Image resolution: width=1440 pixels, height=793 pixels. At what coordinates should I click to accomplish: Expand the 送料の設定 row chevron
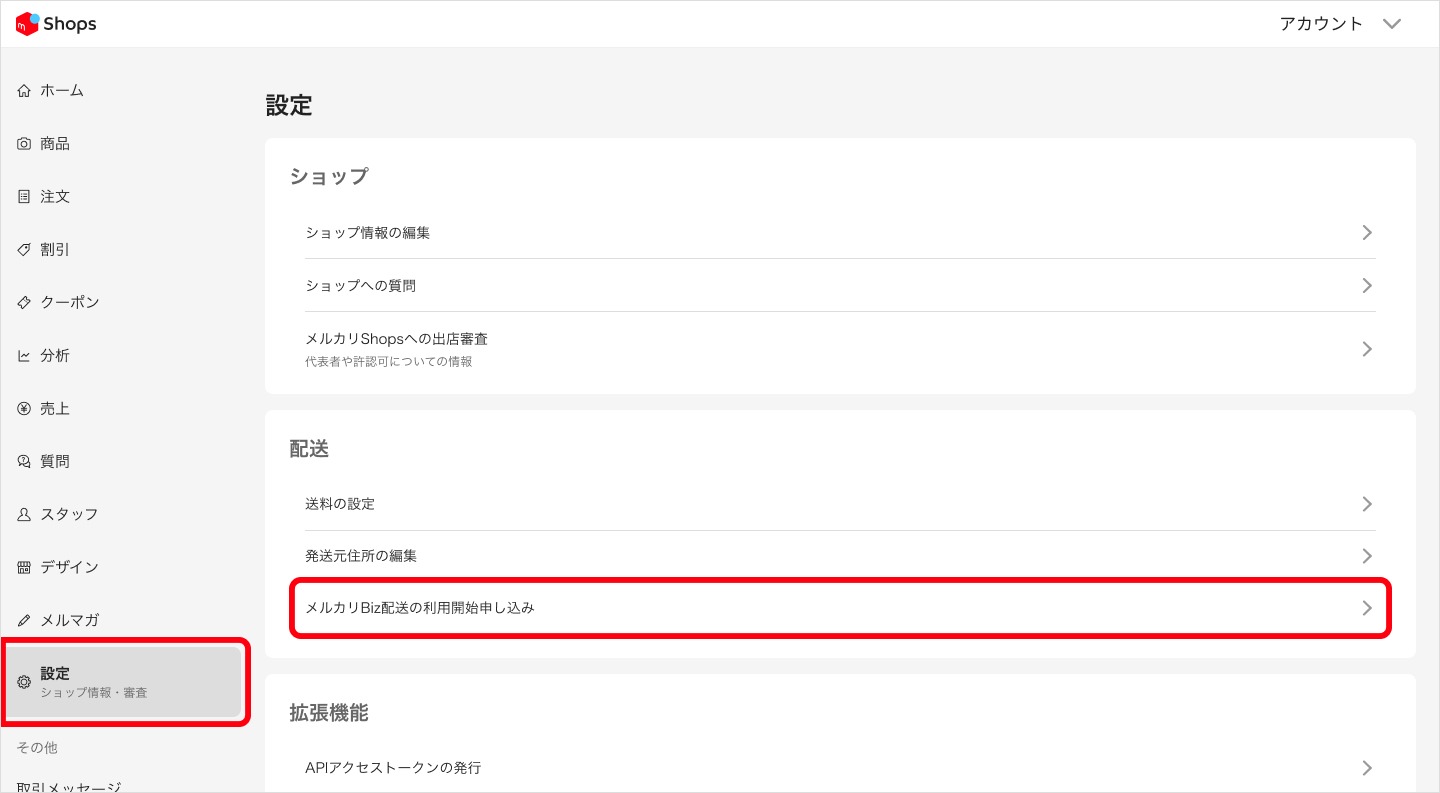[x=1367, y=504]
